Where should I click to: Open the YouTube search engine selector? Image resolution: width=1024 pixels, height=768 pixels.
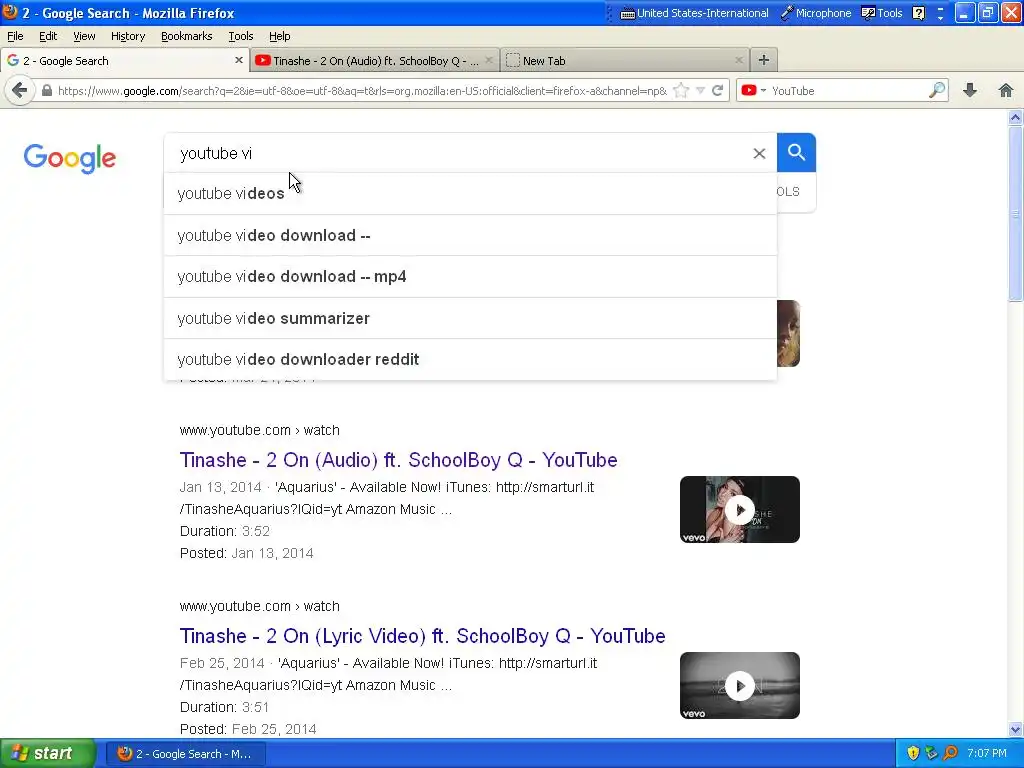pos(753,91)
